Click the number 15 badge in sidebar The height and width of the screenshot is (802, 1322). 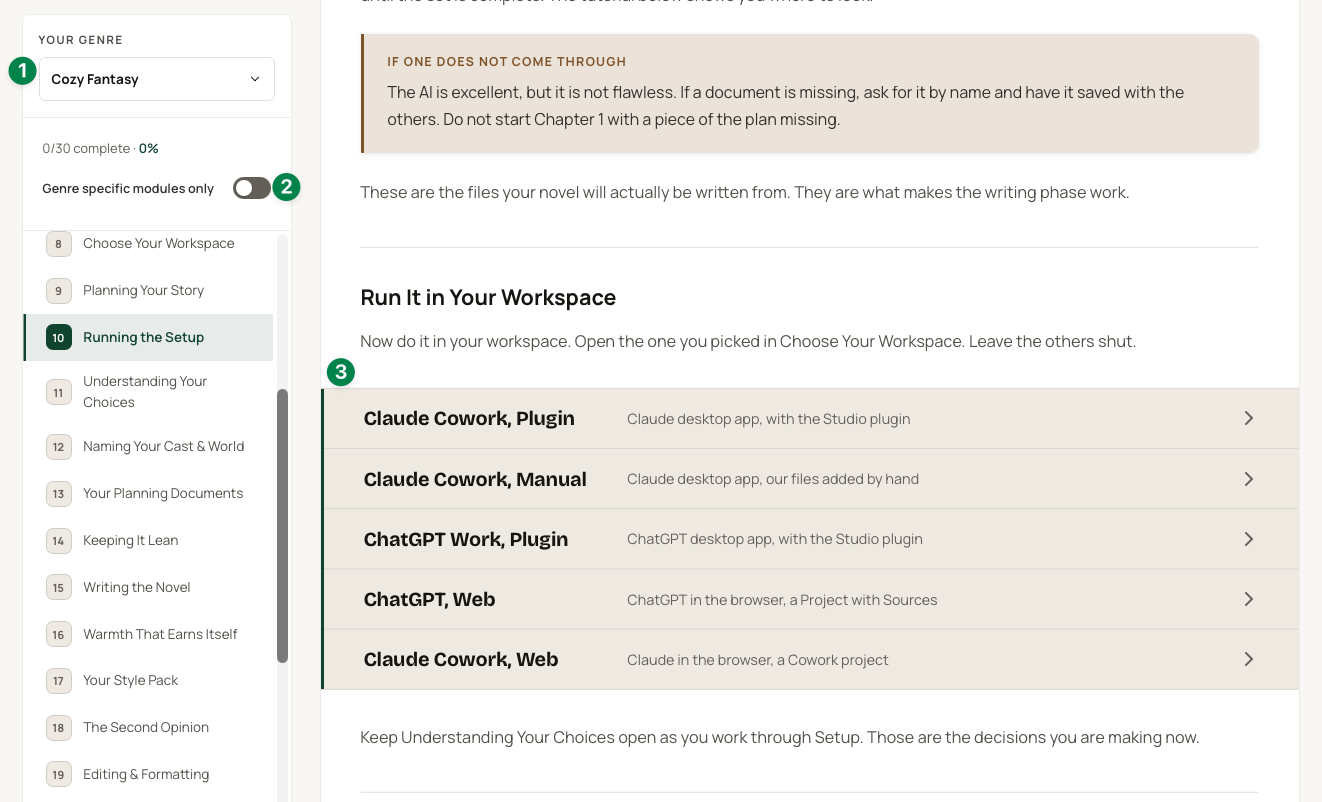58,588
